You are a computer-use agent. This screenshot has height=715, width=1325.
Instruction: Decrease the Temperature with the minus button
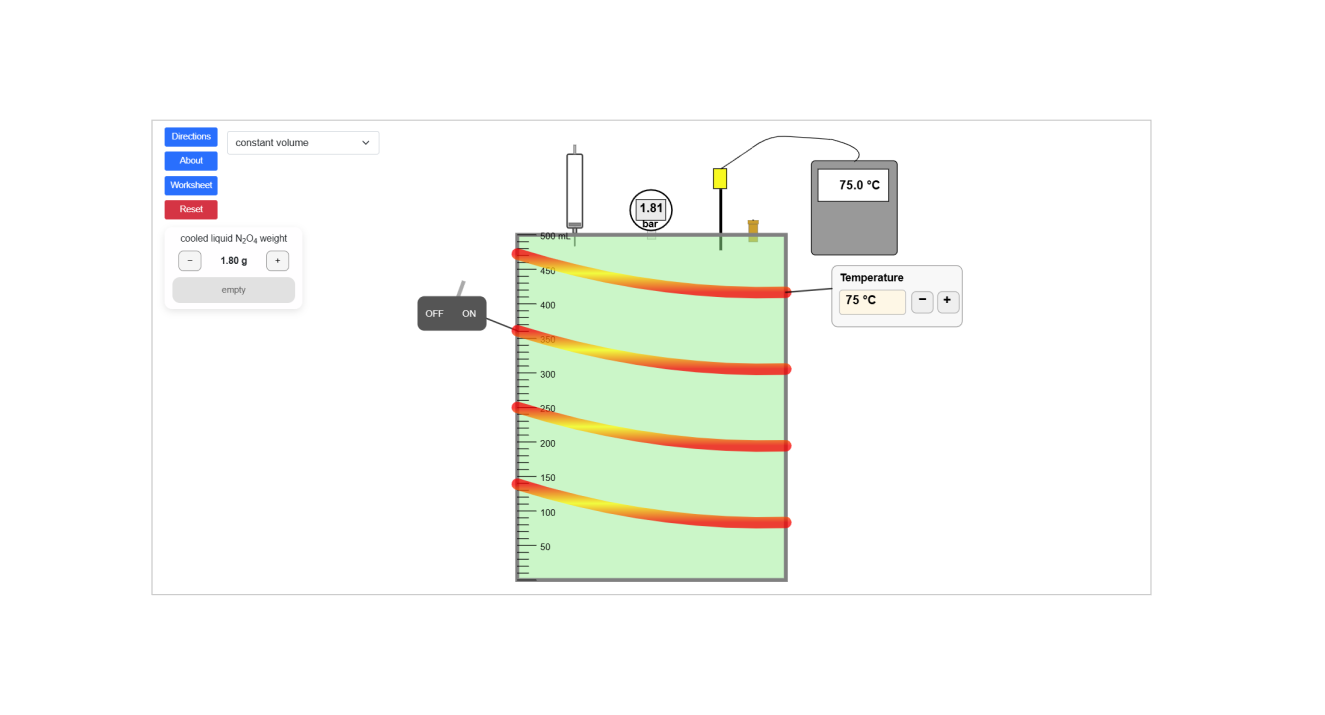point(921,301)
